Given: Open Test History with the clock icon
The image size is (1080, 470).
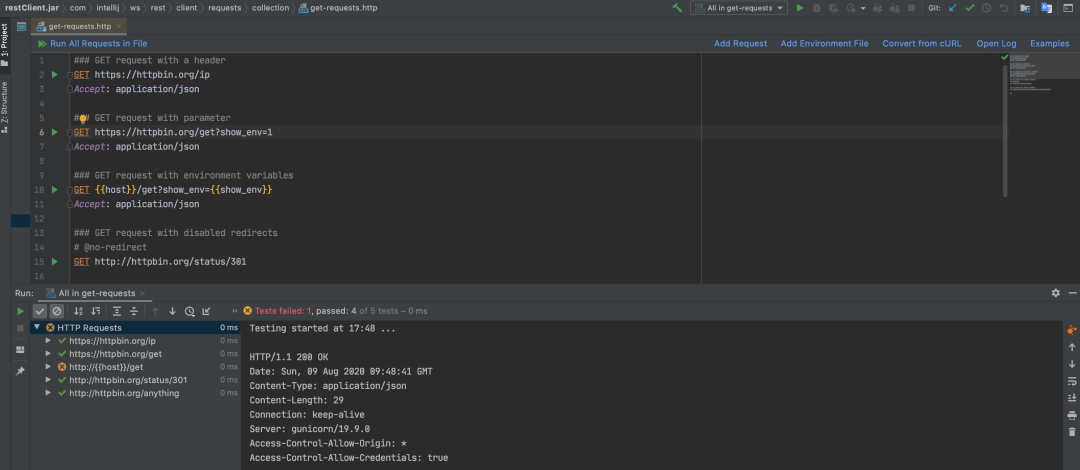Looking at the screenshot, I should point(189,311).
